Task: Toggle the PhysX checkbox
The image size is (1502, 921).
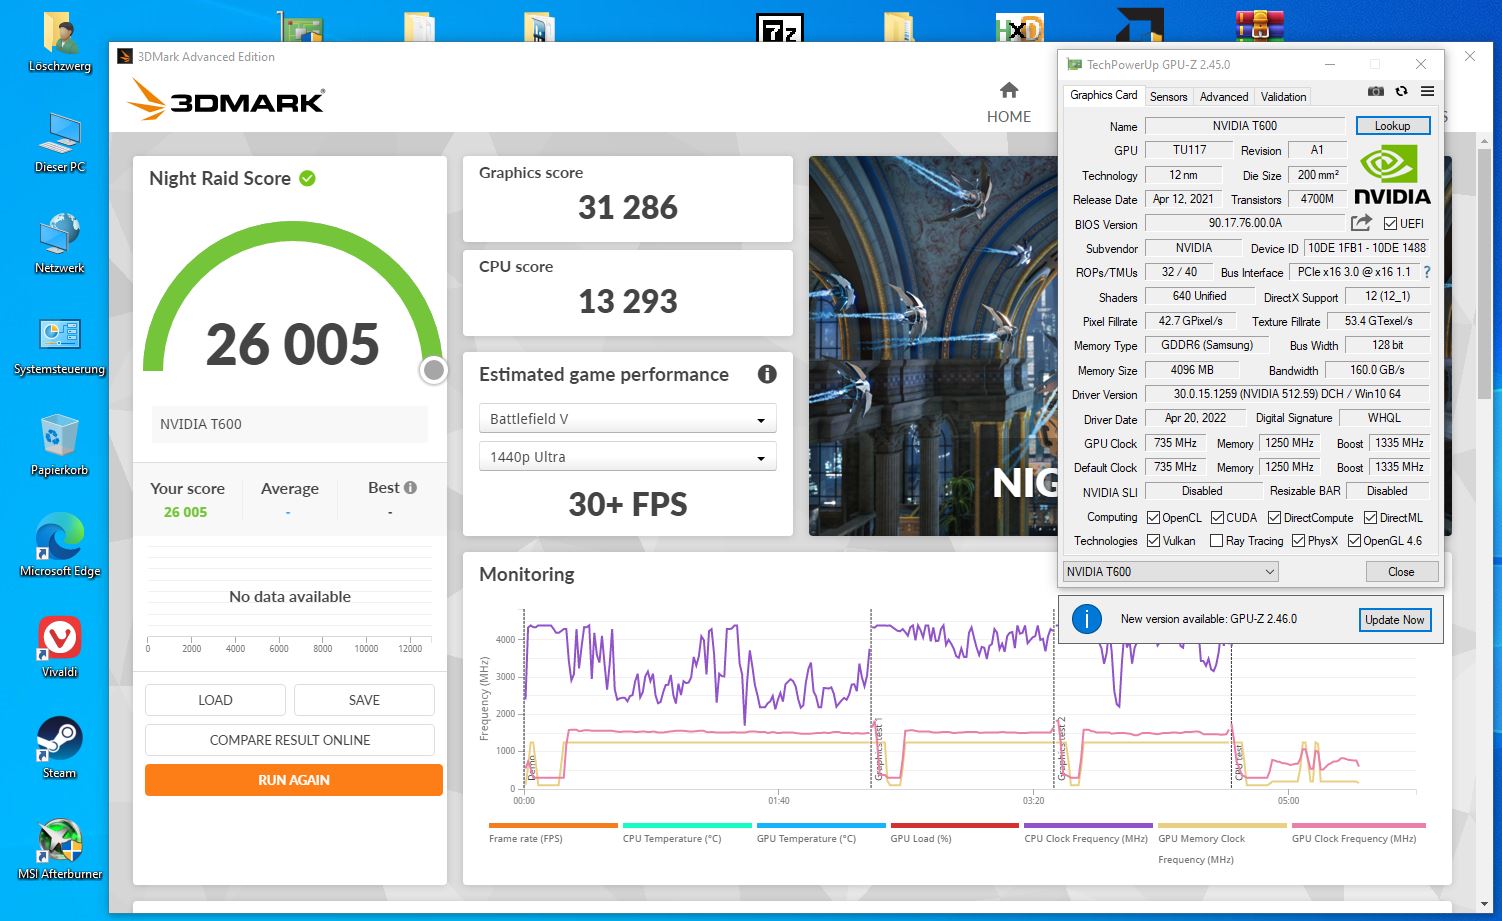Action: 1298,541
